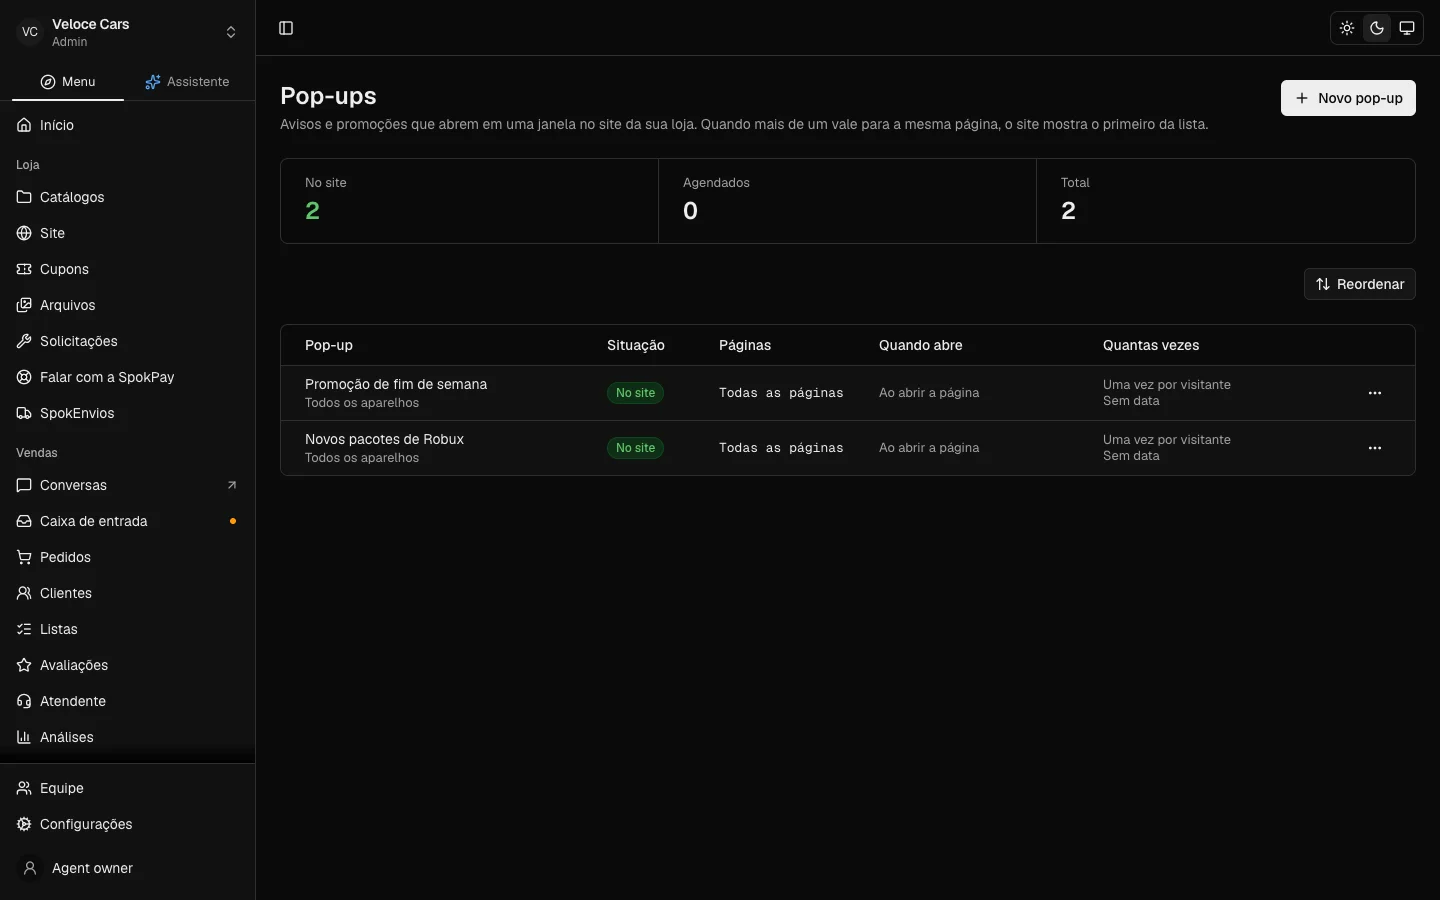Open Análises chart icon
The width and height of the screenshot is (1440, 900).
click(24, 737)
